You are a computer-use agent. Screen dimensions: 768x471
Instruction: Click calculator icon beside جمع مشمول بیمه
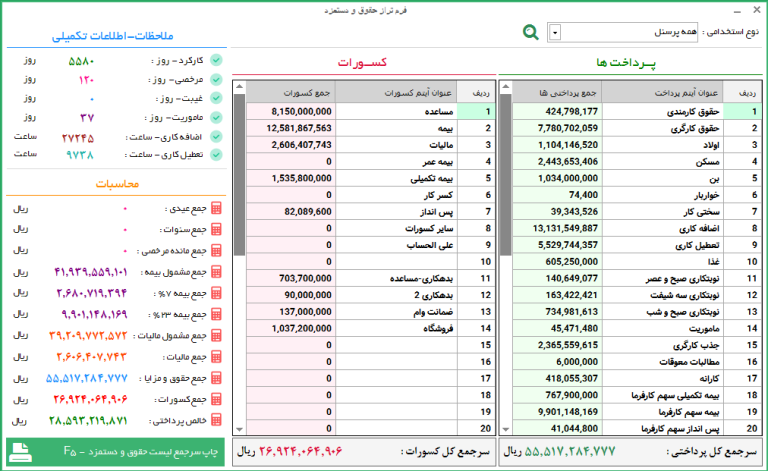216,272
